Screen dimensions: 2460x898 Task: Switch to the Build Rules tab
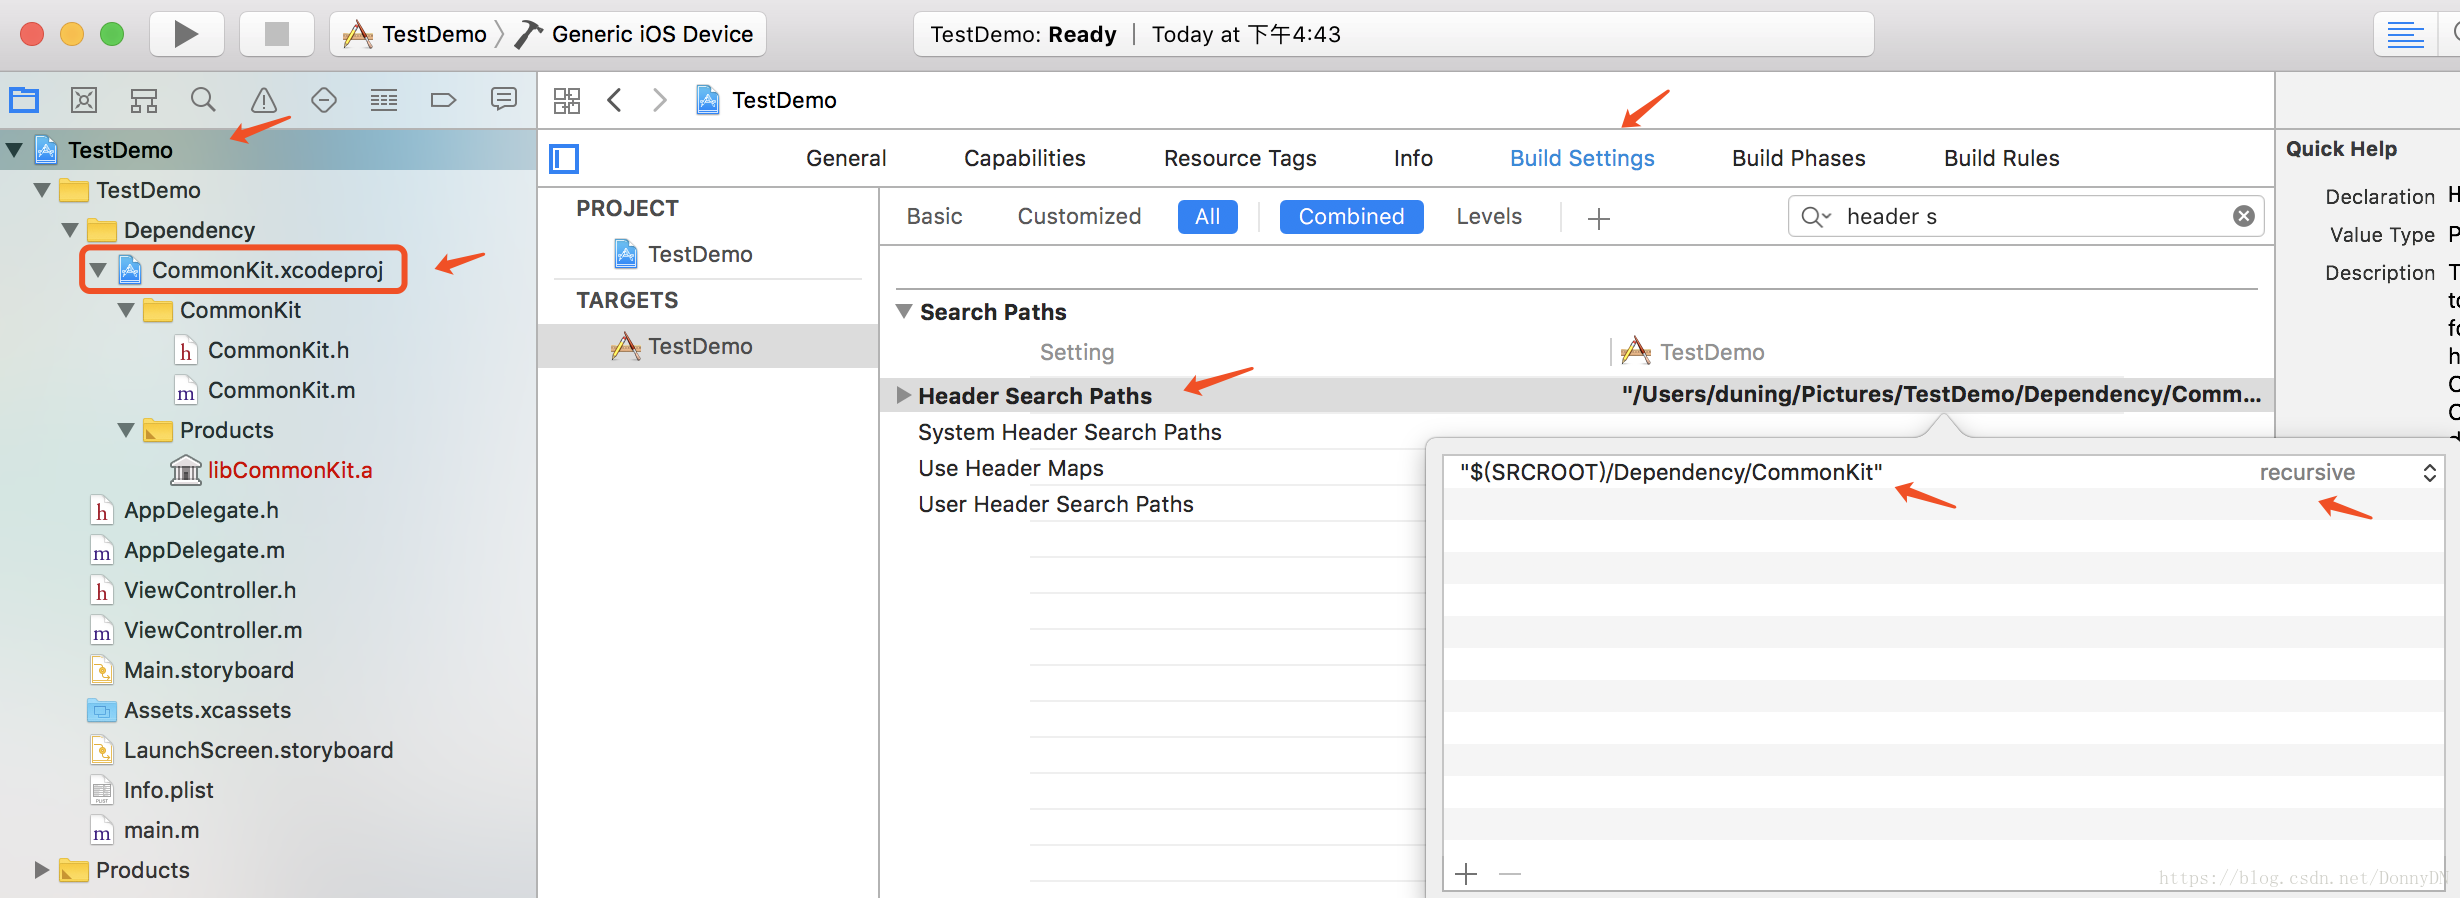pyautogui.click(x=2001, y=158)
